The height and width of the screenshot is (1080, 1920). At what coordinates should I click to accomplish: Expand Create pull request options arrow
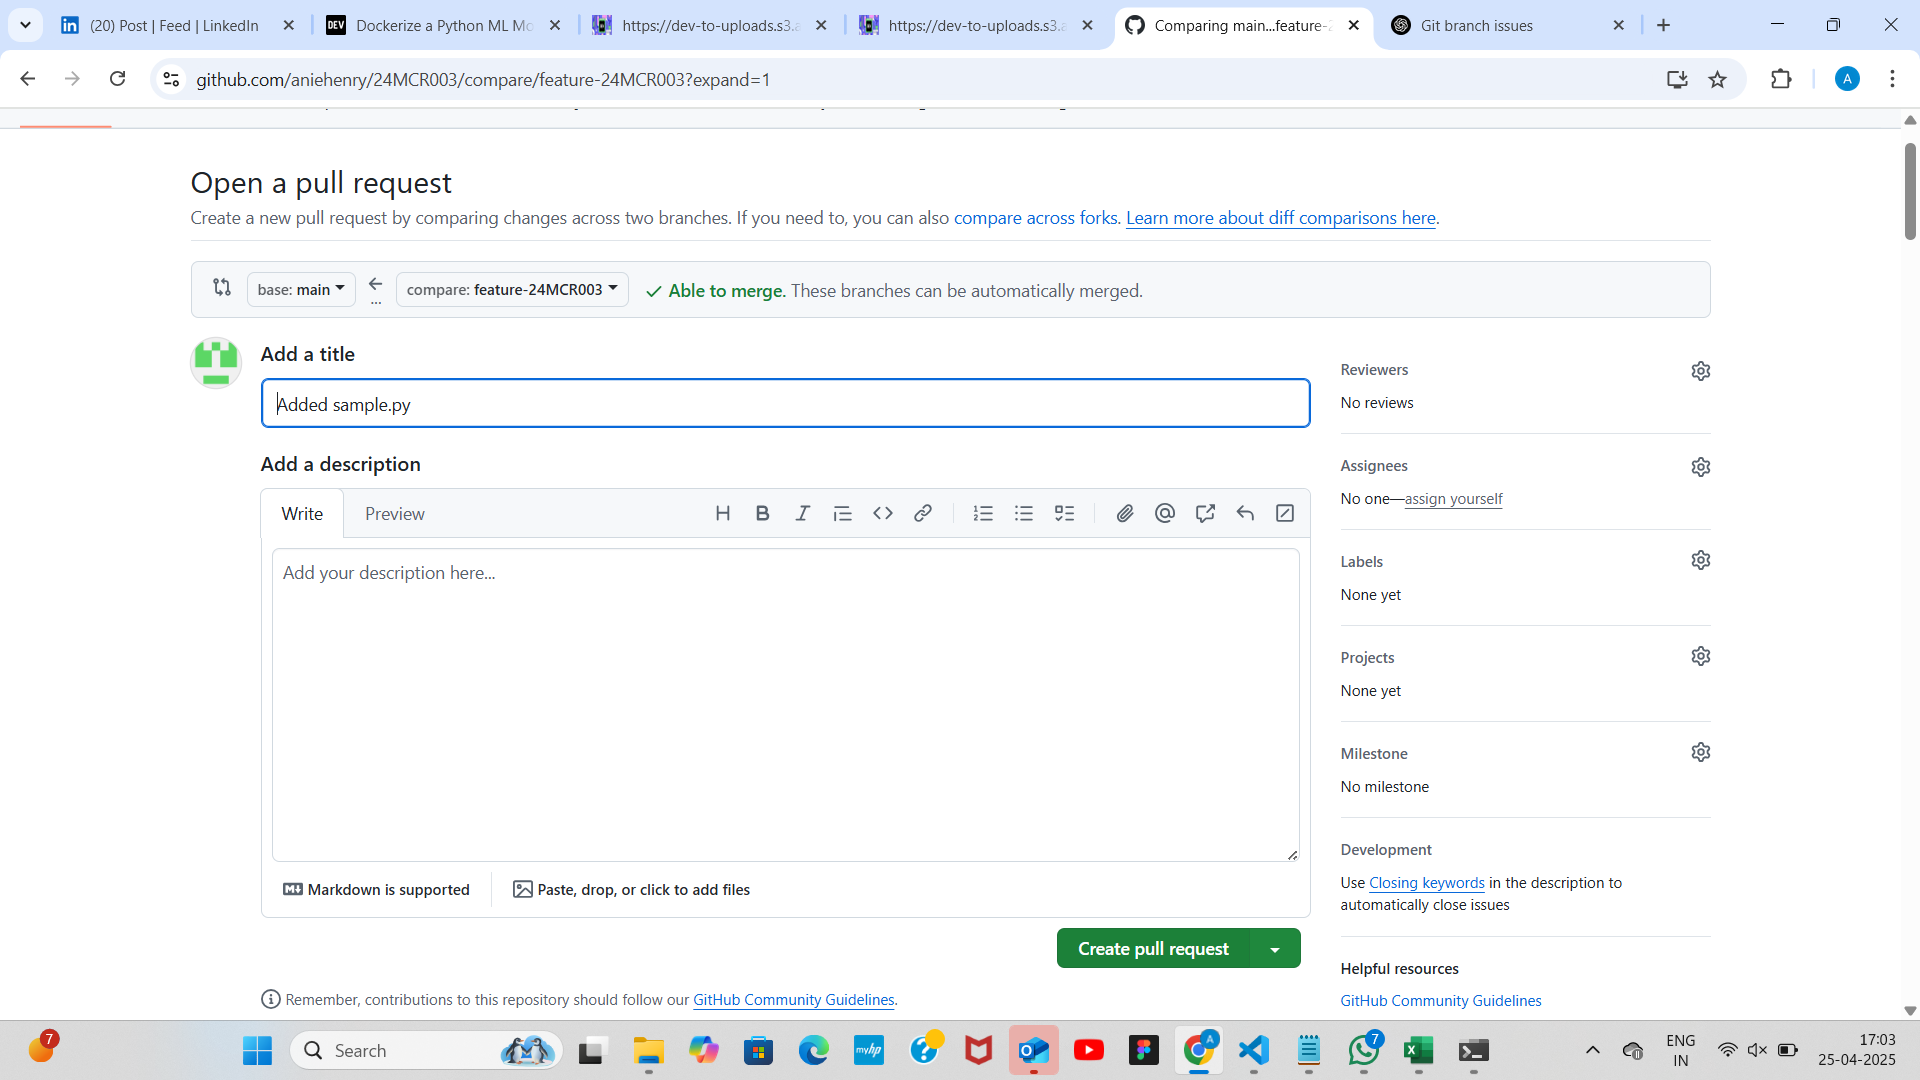point(1275,949)
